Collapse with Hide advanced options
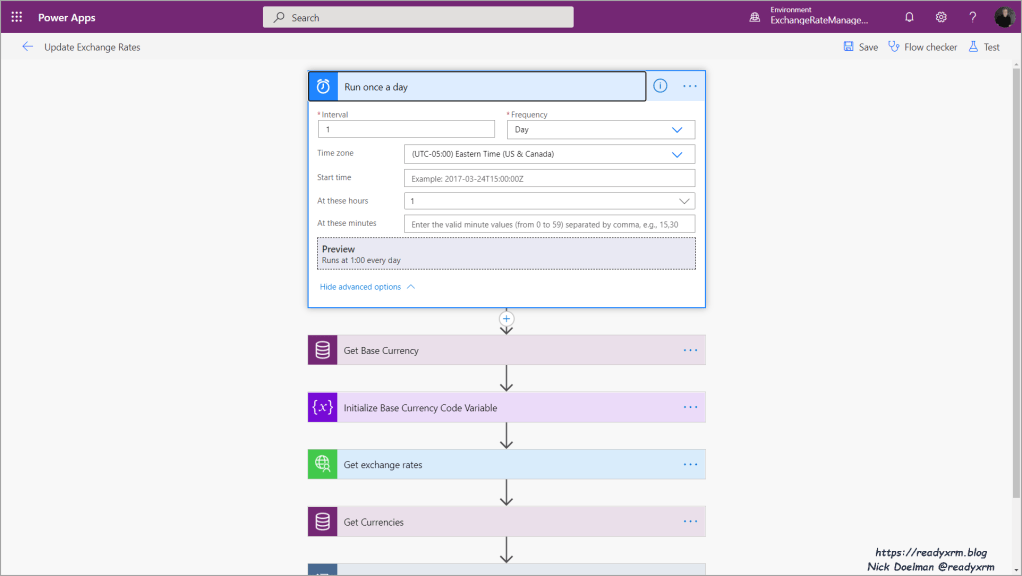Screen dimensions: 1022x576 [x=366, y=287]
